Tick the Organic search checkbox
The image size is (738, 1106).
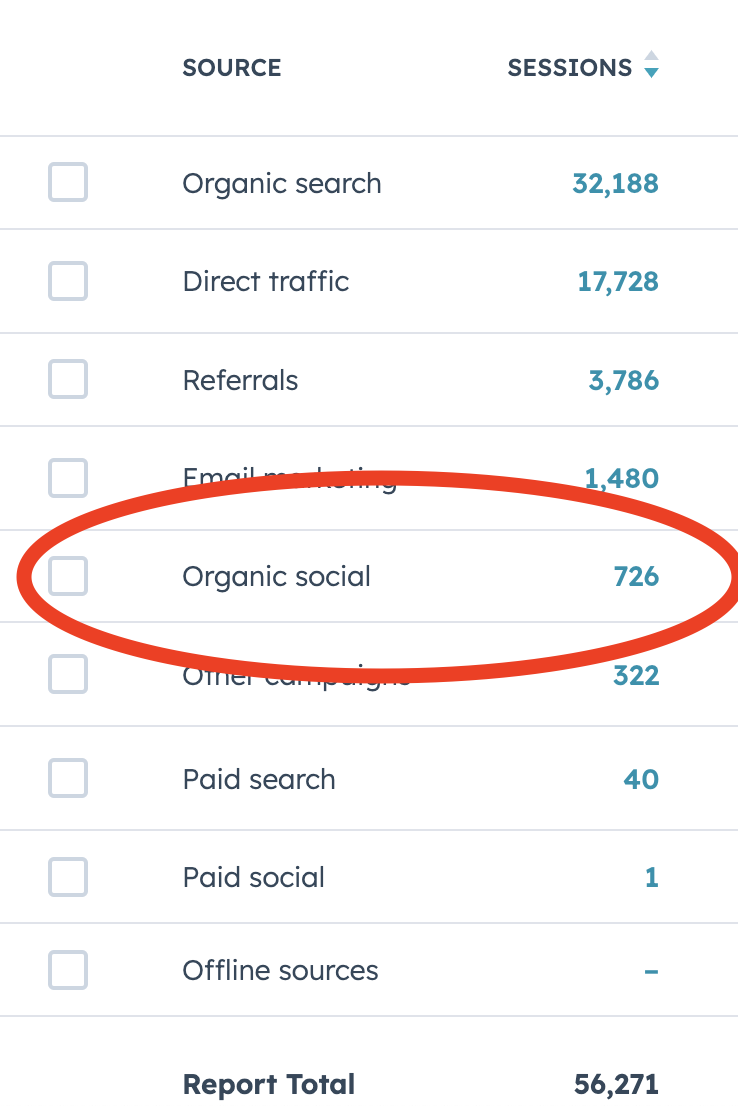click(x=68, y=183)
